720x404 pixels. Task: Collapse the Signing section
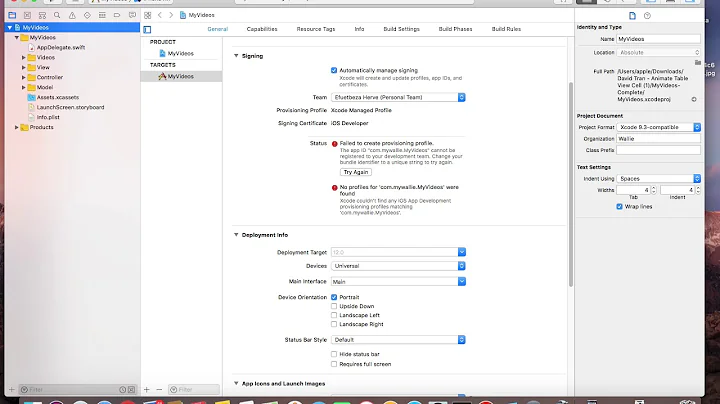(236, 56)
